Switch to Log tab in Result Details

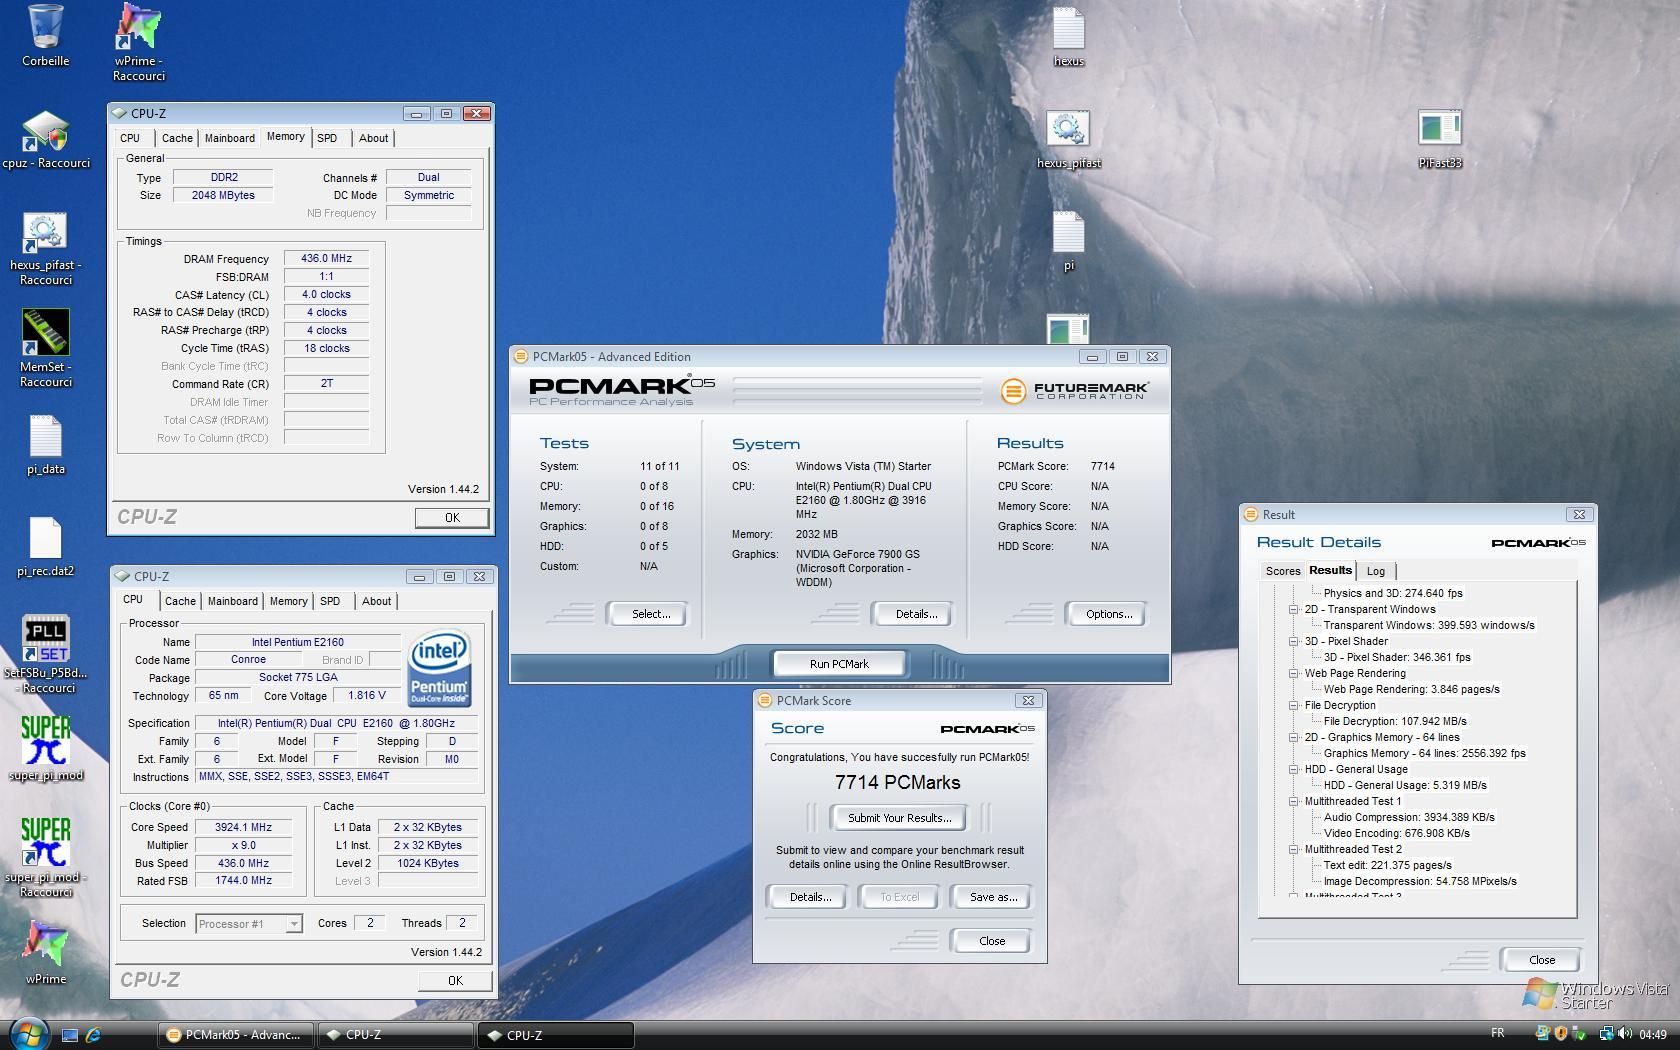1376,571
